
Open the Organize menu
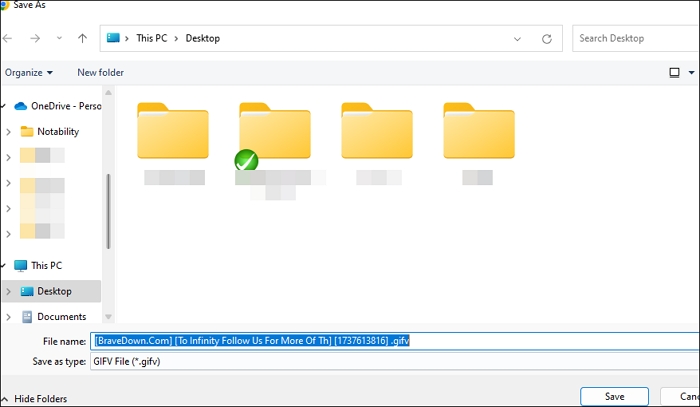[28, 72]
